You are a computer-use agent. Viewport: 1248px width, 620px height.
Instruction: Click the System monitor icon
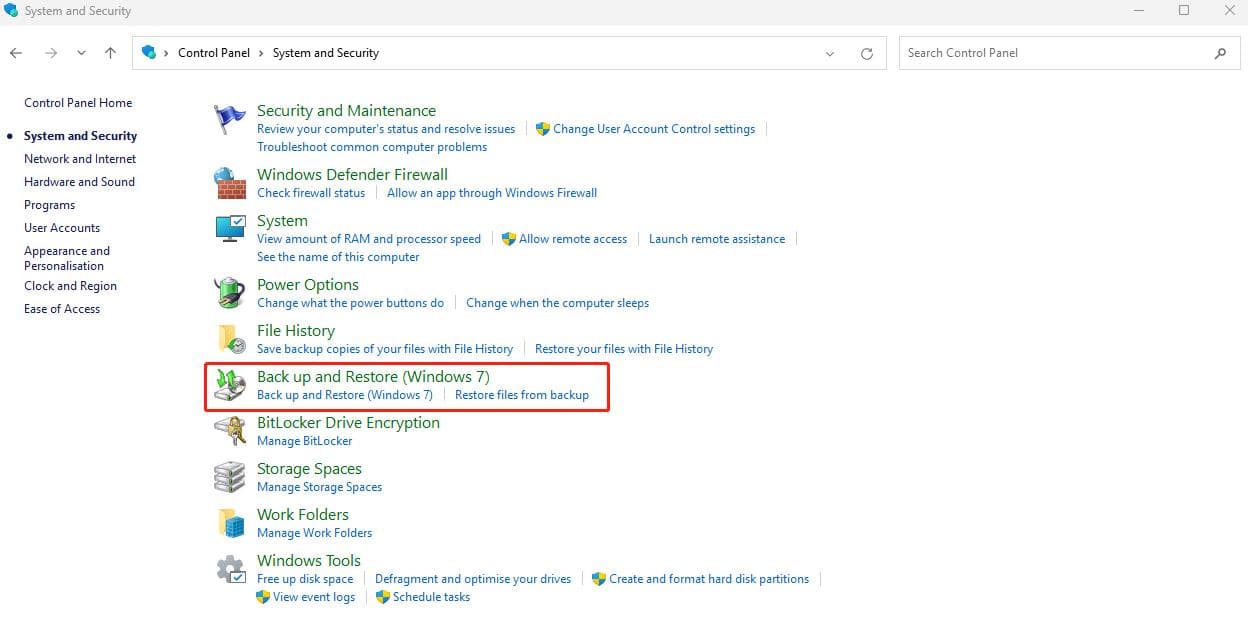point(230,229)
